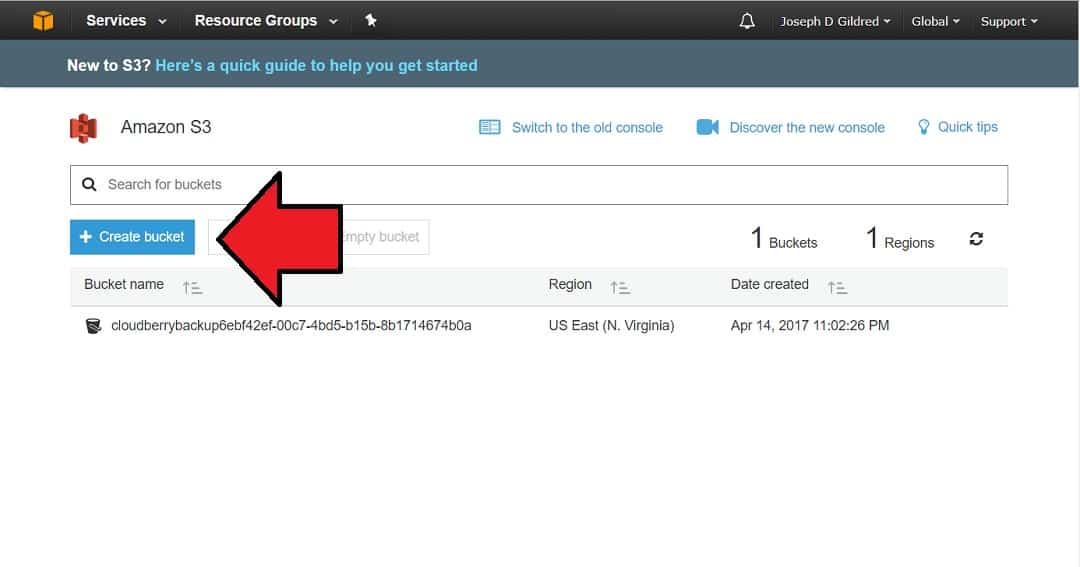Click the Bucket name column header
Image resolution: width=1080 pixels, height=567 pixels.
click(124, 284)
